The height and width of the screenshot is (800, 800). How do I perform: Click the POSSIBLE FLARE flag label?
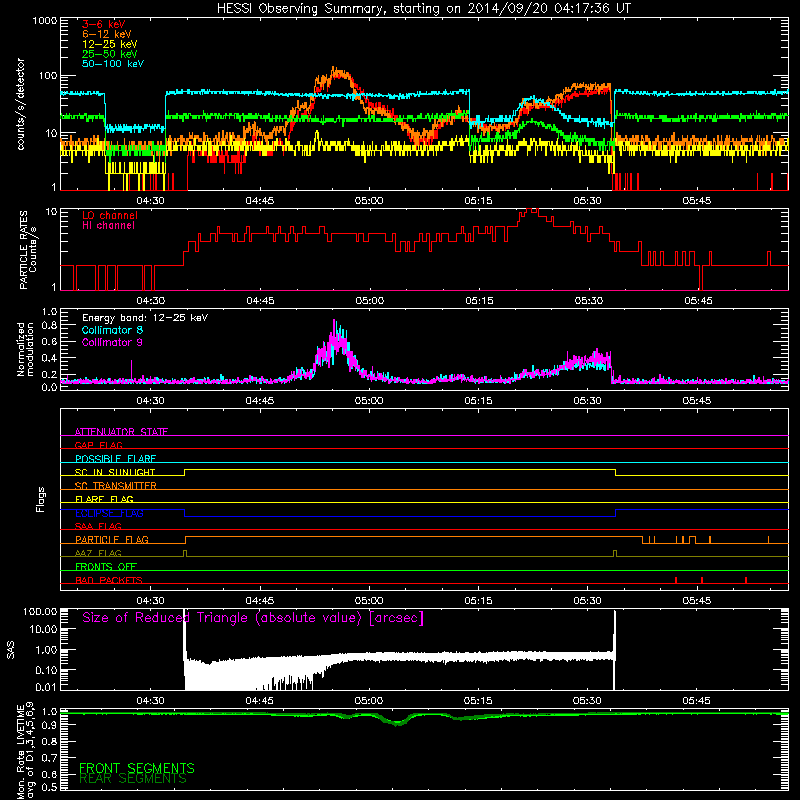point(115,458)
